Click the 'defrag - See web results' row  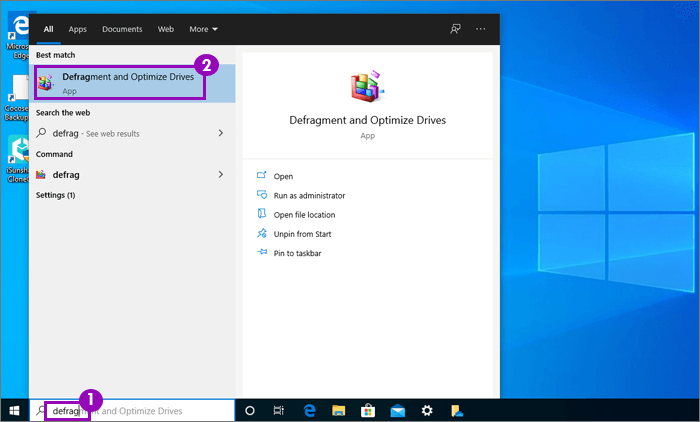[132, 133]
